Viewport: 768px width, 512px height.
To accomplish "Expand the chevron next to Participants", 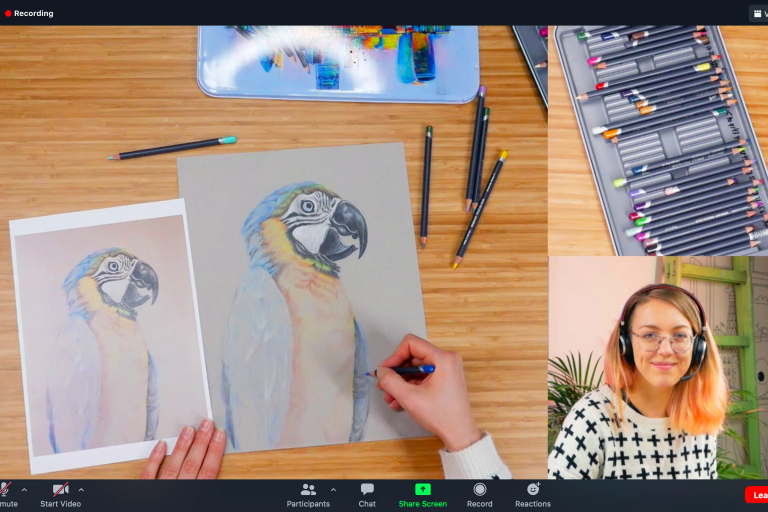I will [333, 490].
